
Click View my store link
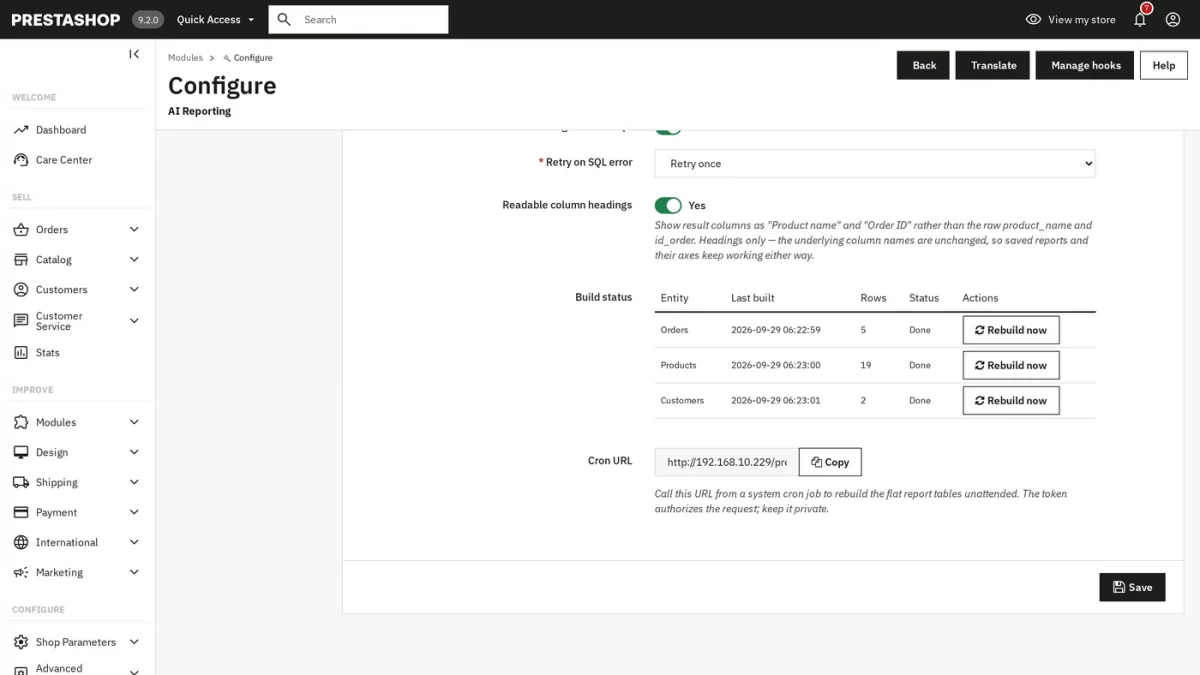pyautogui.click(x=1081, y=19)
